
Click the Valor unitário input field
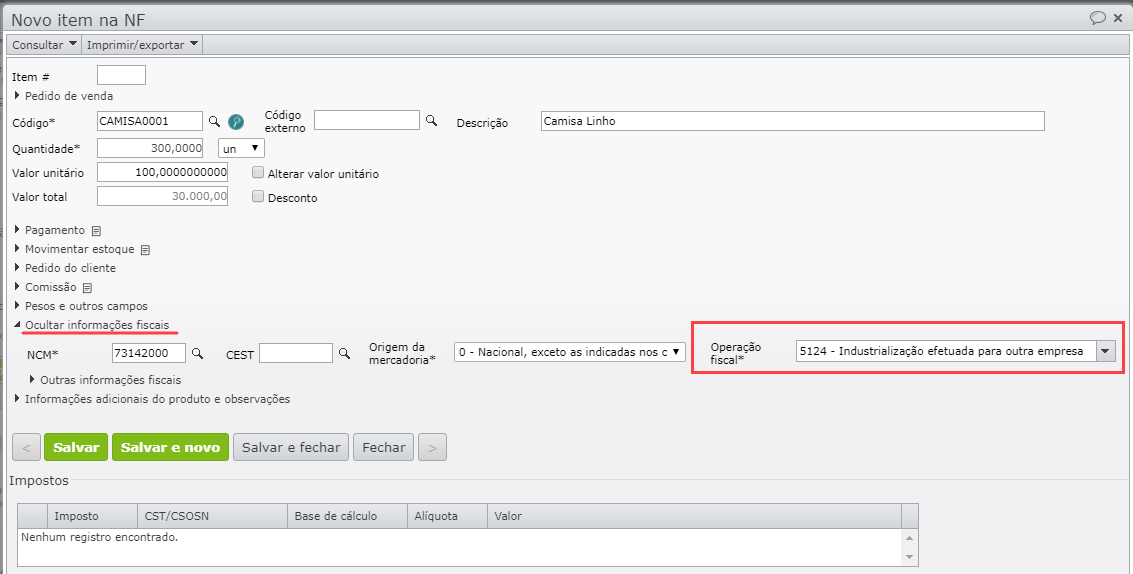coord(163,172)
